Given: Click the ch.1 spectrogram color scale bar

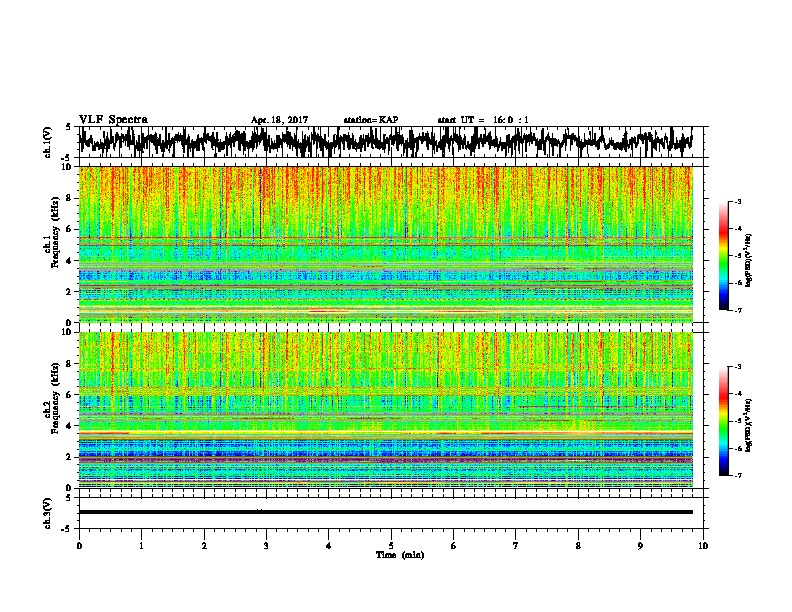Looking at the screenshot, I should pos(723,256).
